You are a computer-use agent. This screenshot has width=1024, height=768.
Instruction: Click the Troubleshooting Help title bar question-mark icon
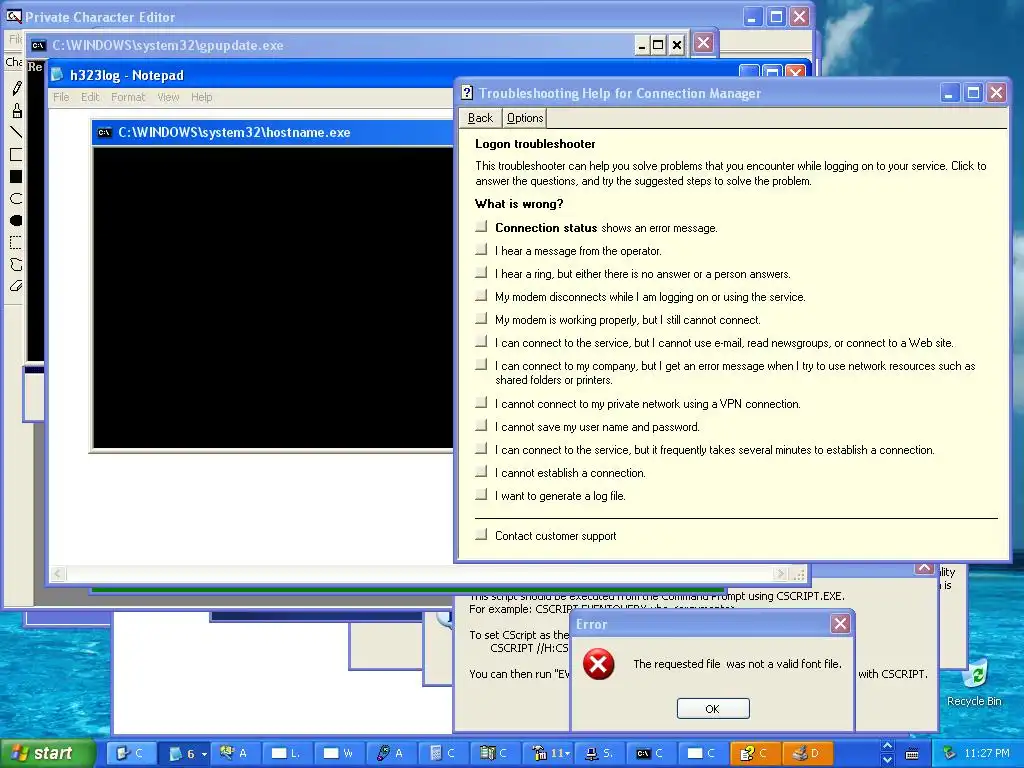point(467,93)
